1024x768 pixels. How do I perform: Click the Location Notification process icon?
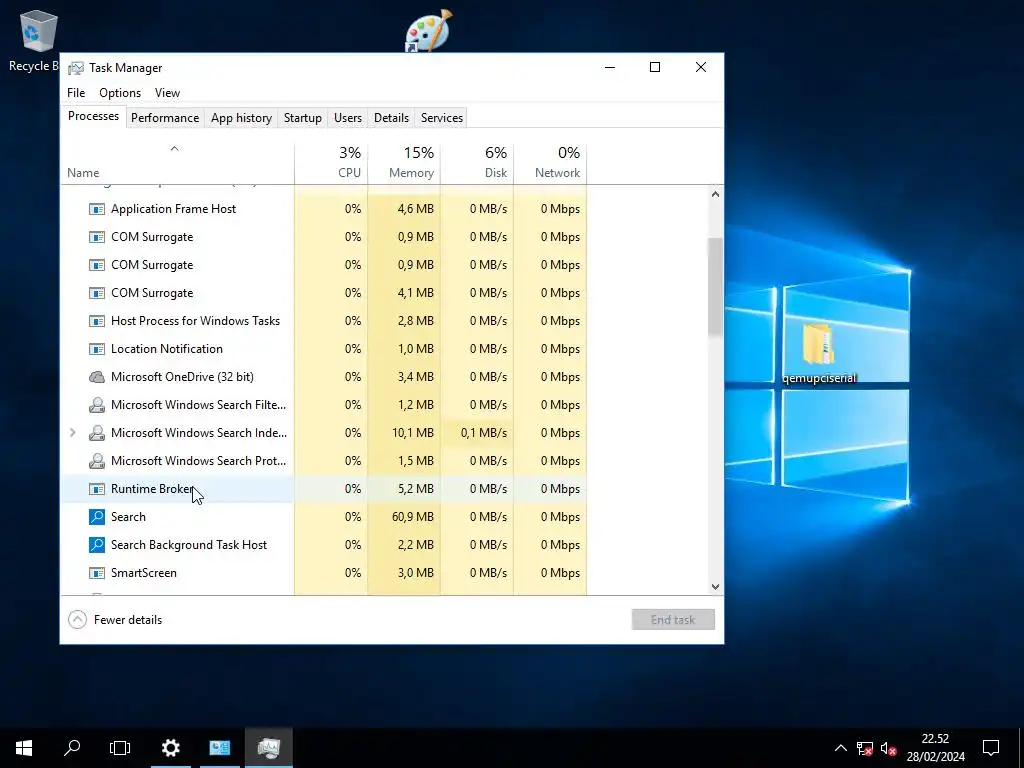[97, 349]
